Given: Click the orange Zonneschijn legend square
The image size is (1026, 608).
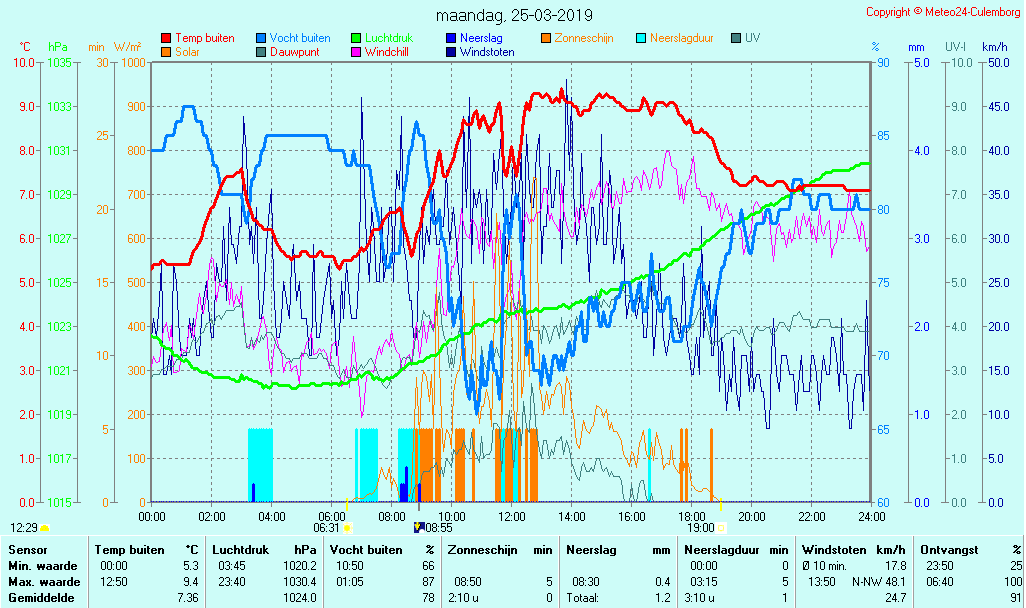Looking at the screenshot, I should point(546,38).
